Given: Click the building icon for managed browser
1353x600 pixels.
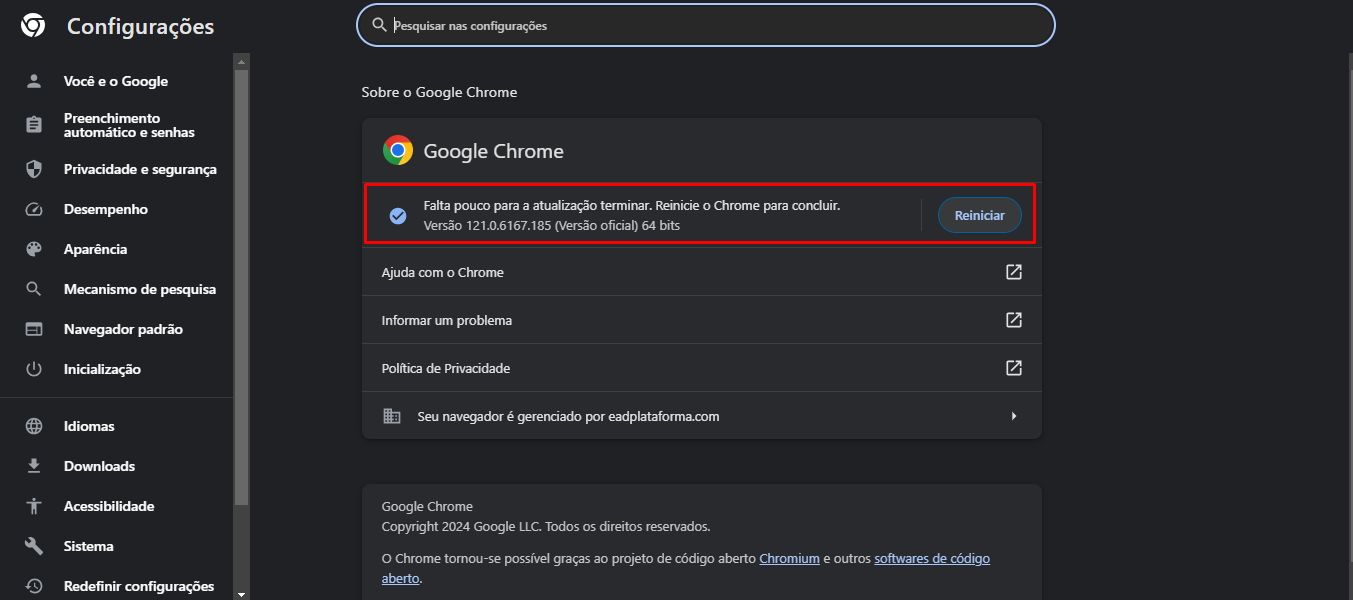Looking at the screenshot, I should click(392, 416).
